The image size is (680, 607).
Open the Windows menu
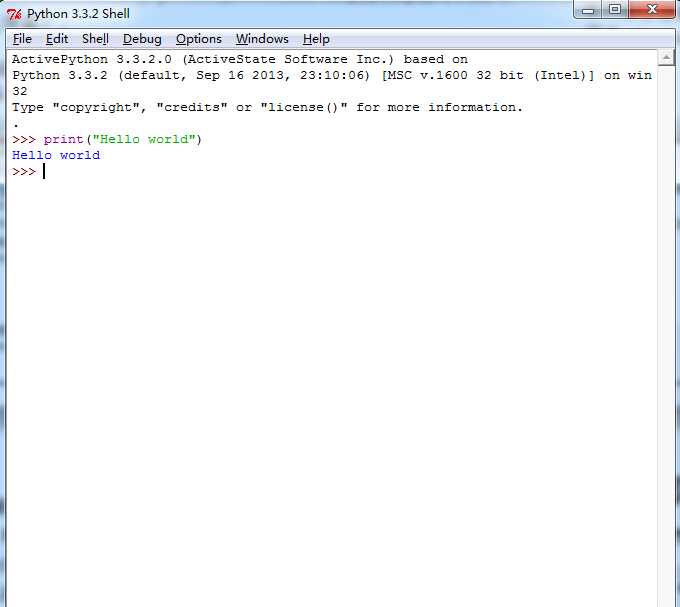pyautogui.click(x=262, y=39)
